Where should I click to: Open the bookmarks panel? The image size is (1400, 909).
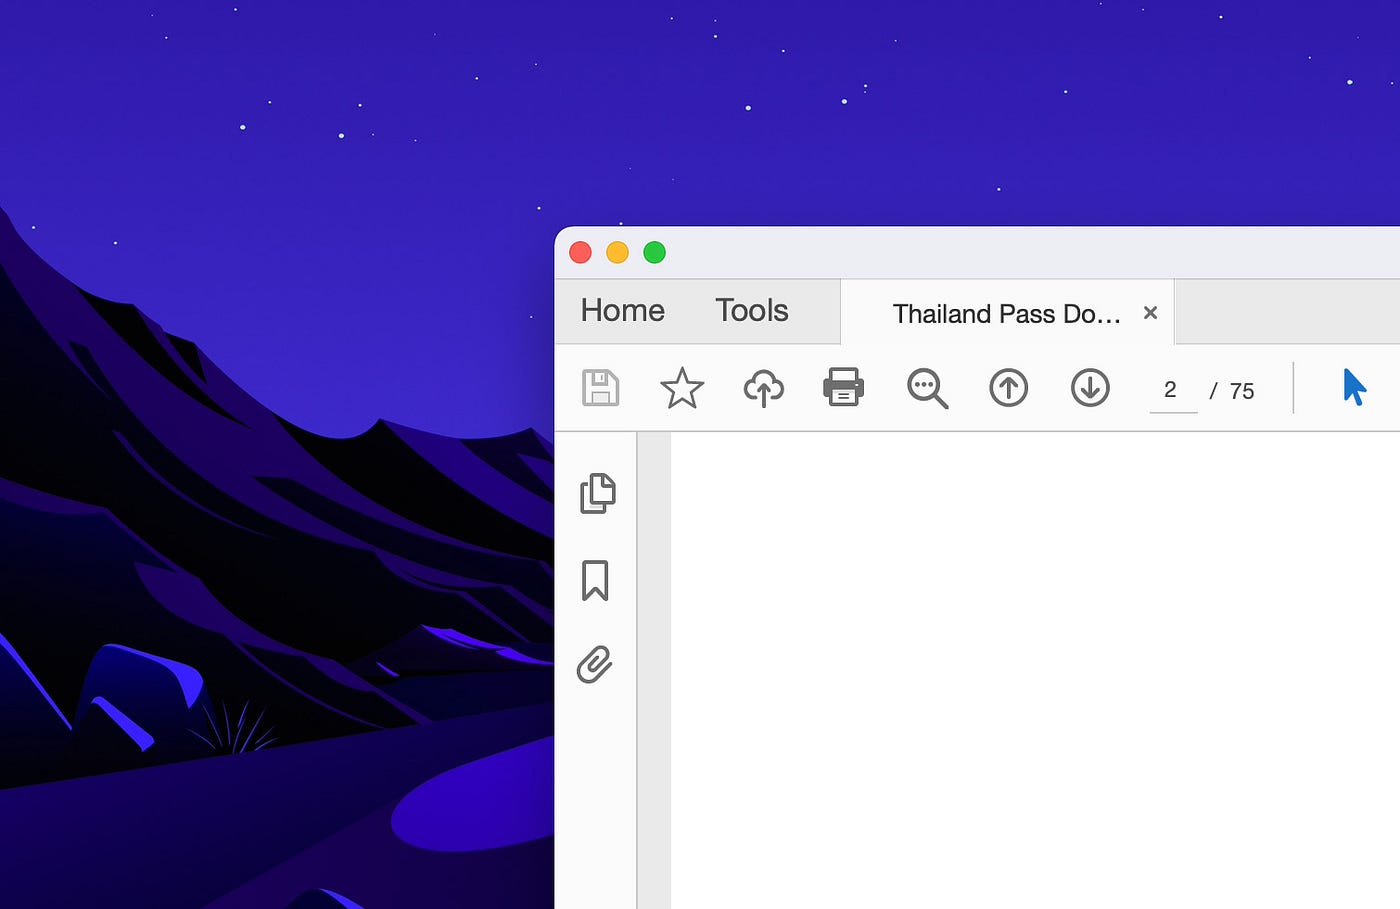tap(597, 578)
